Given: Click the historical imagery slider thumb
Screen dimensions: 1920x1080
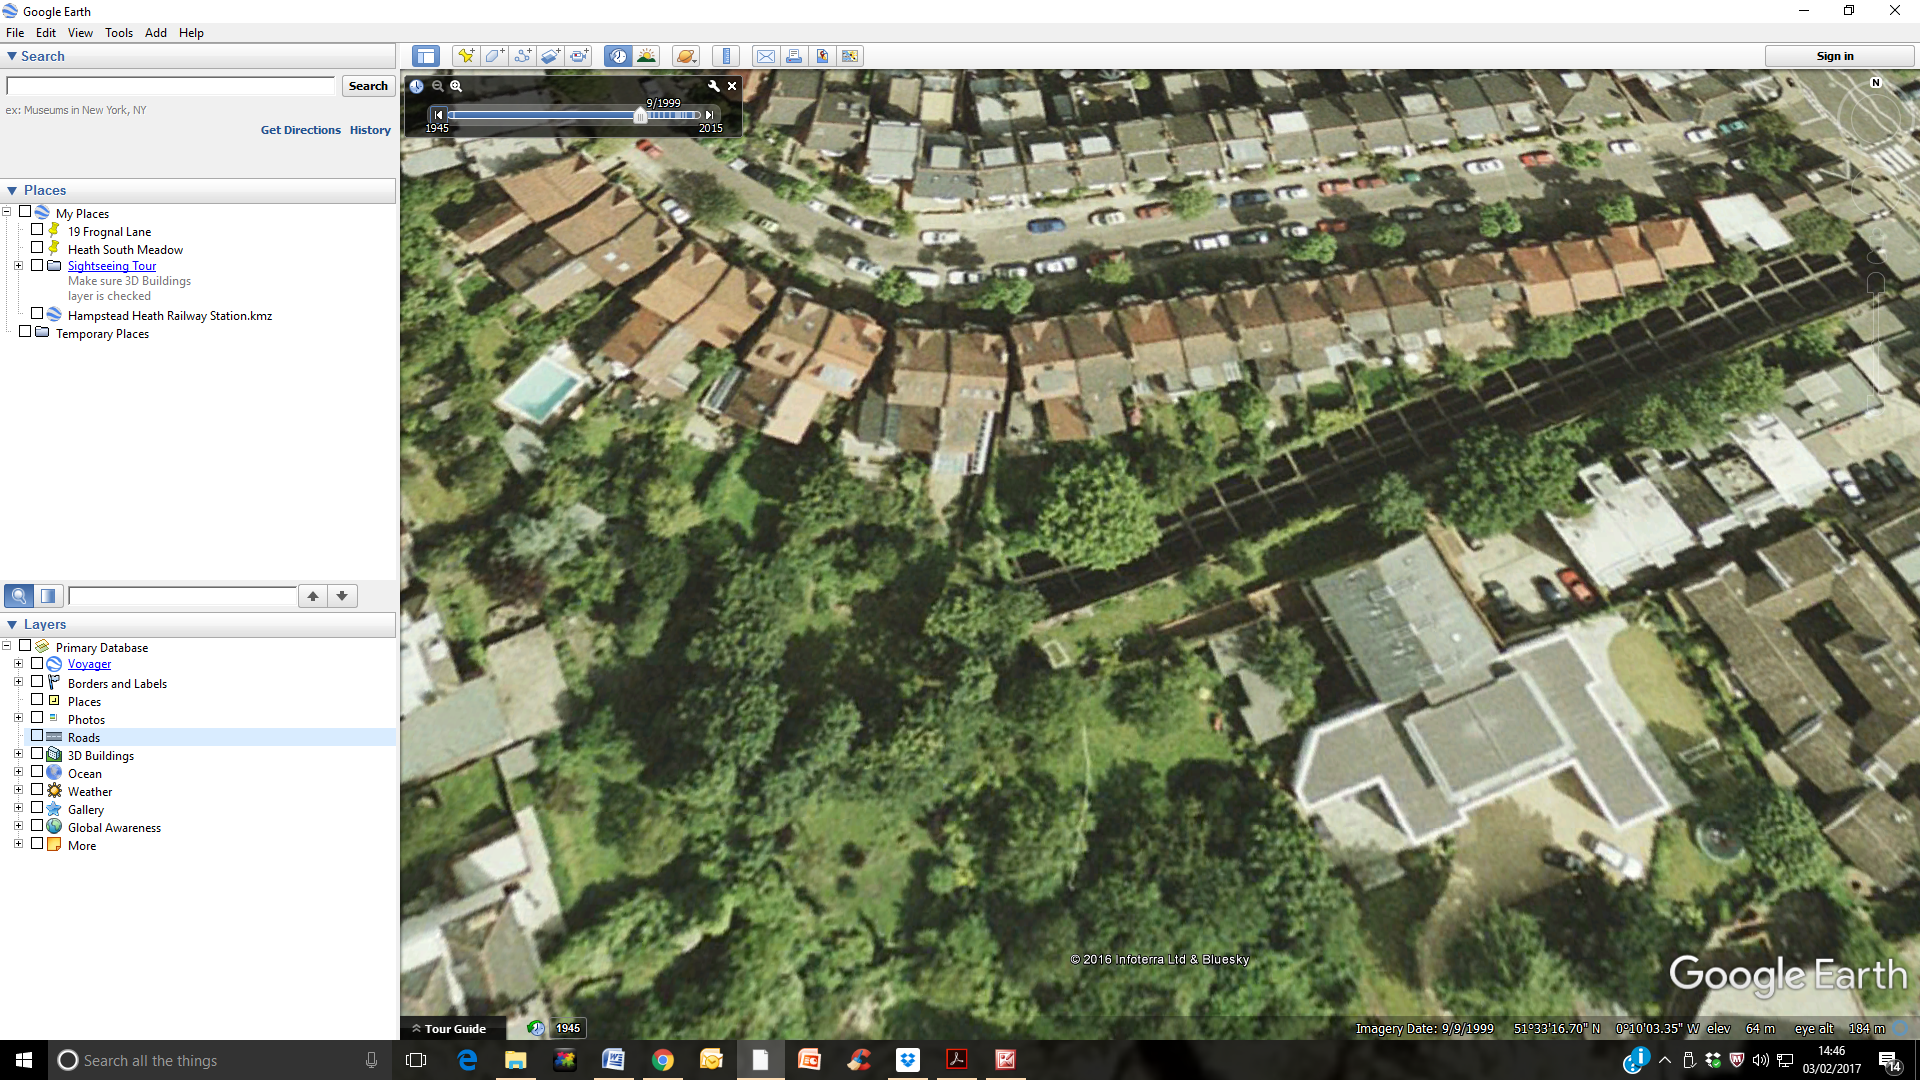Looking at the screenshot, I should (640, 116).
